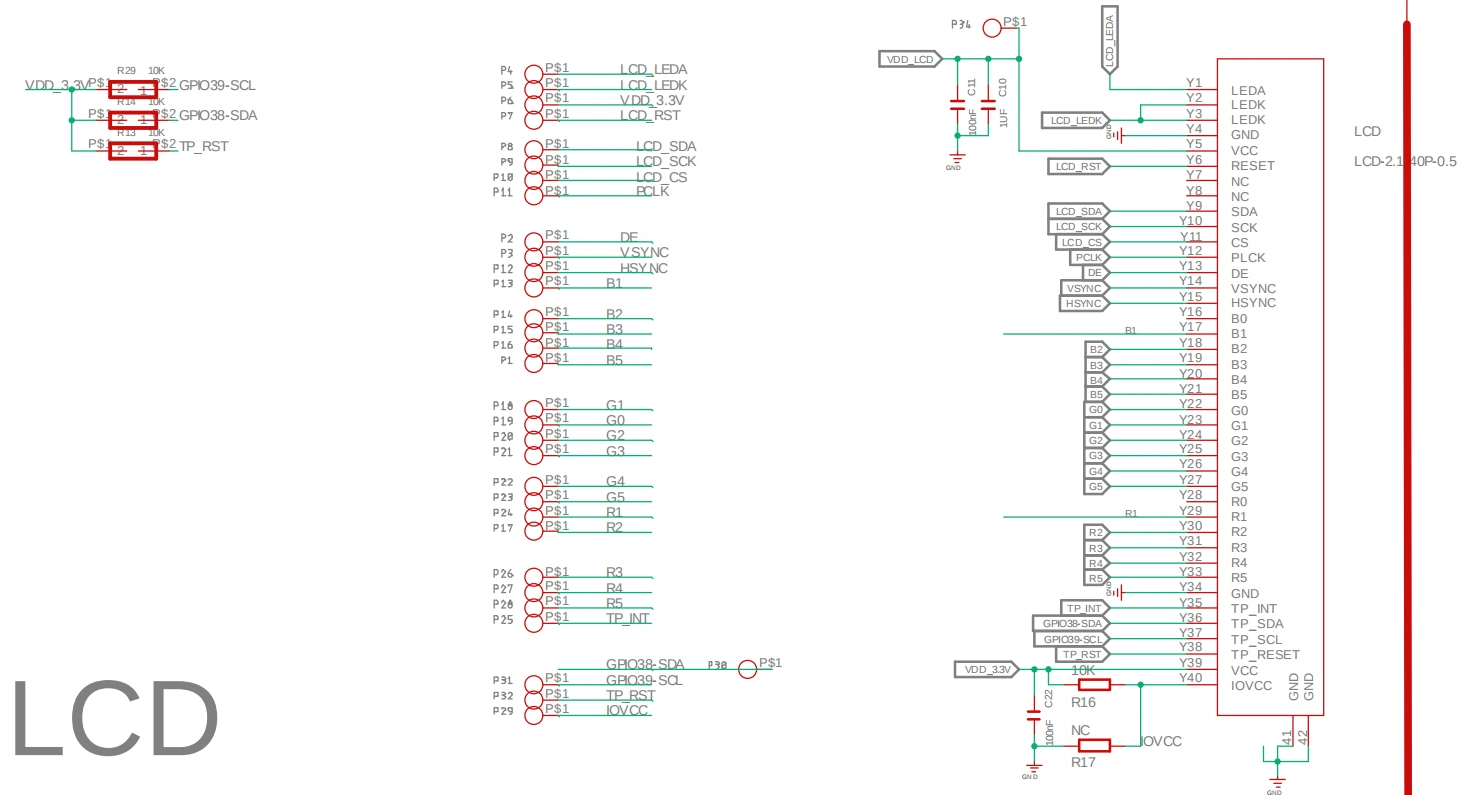Select capacitor C22 symbol

1034,716
